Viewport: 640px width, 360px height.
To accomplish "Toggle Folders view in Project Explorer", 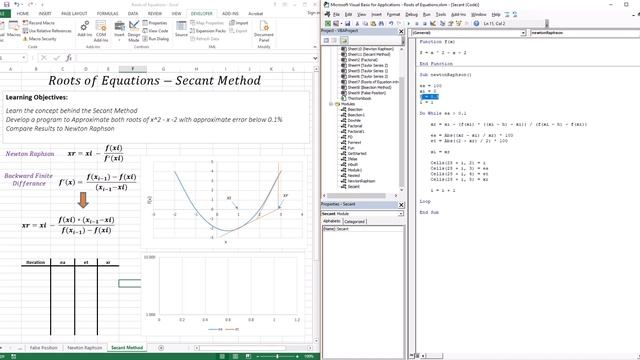I will click(x=344, y=40).
